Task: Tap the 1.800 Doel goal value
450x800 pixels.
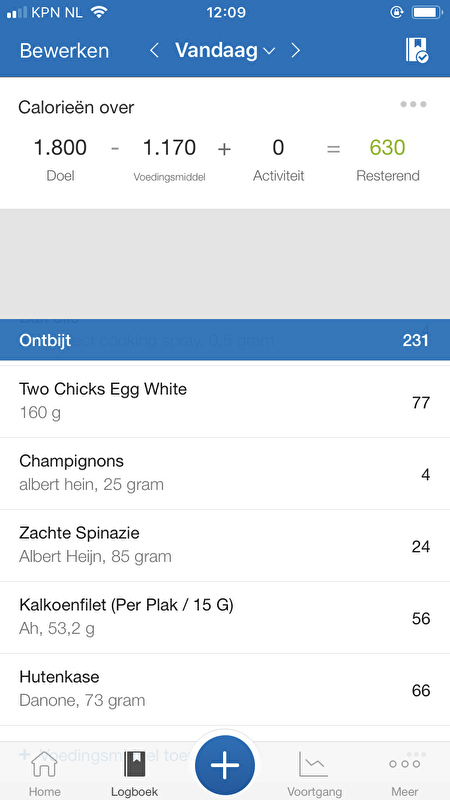Action: pos(60,147)
